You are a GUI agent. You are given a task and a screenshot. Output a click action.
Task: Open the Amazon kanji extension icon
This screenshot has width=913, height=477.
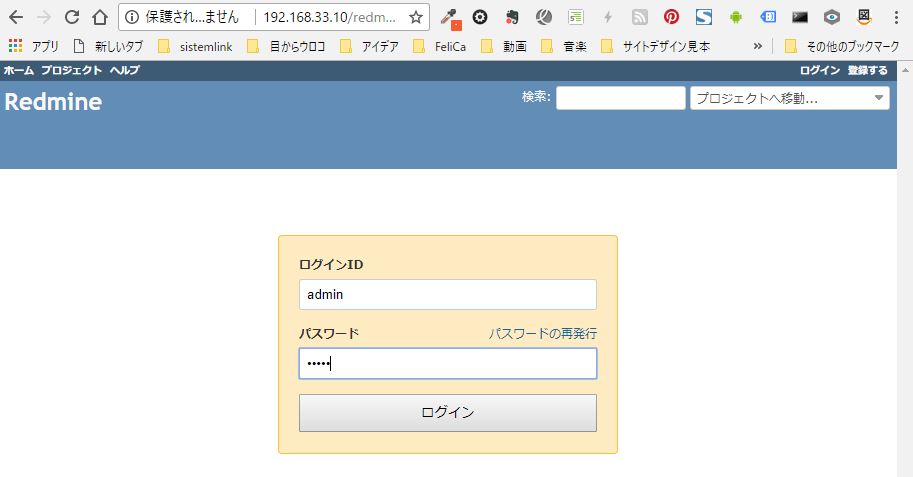coord(864,17)
